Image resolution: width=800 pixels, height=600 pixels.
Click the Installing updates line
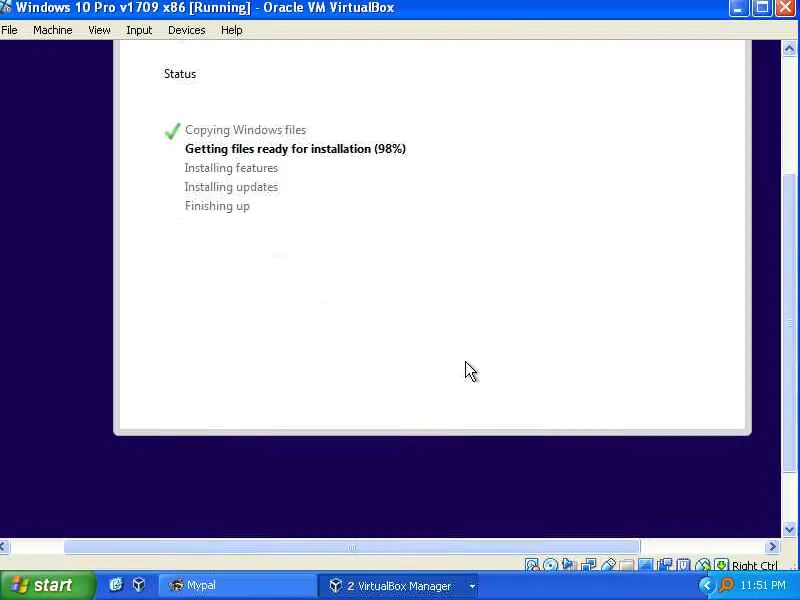click(231, 187)
